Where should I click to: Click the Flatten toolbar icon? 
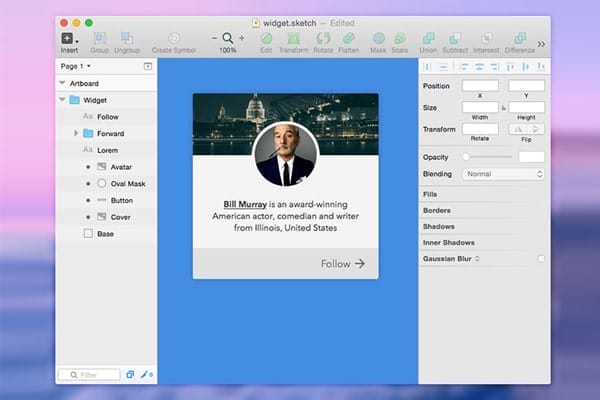click(349, 39)
